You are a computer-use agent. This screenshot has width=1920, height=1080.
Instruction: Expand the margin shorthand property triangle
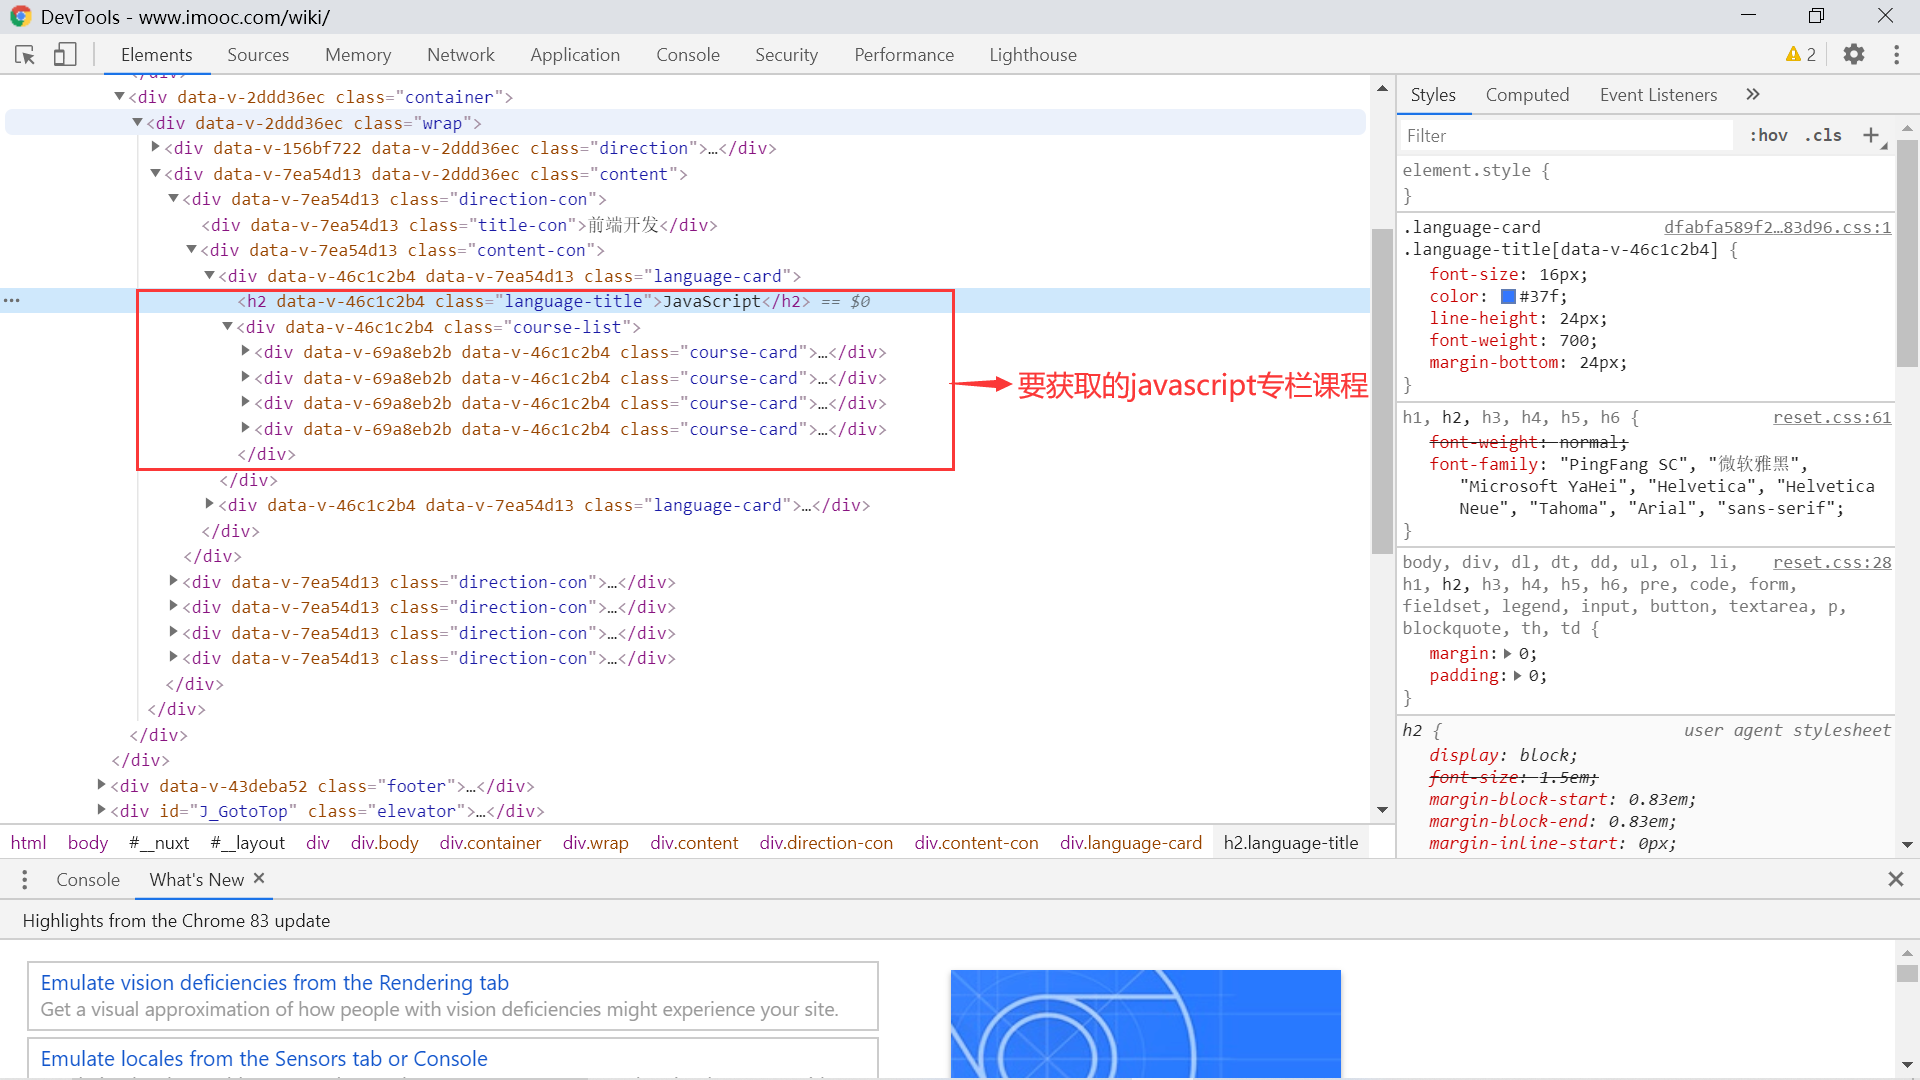(x=1508, y=653)
